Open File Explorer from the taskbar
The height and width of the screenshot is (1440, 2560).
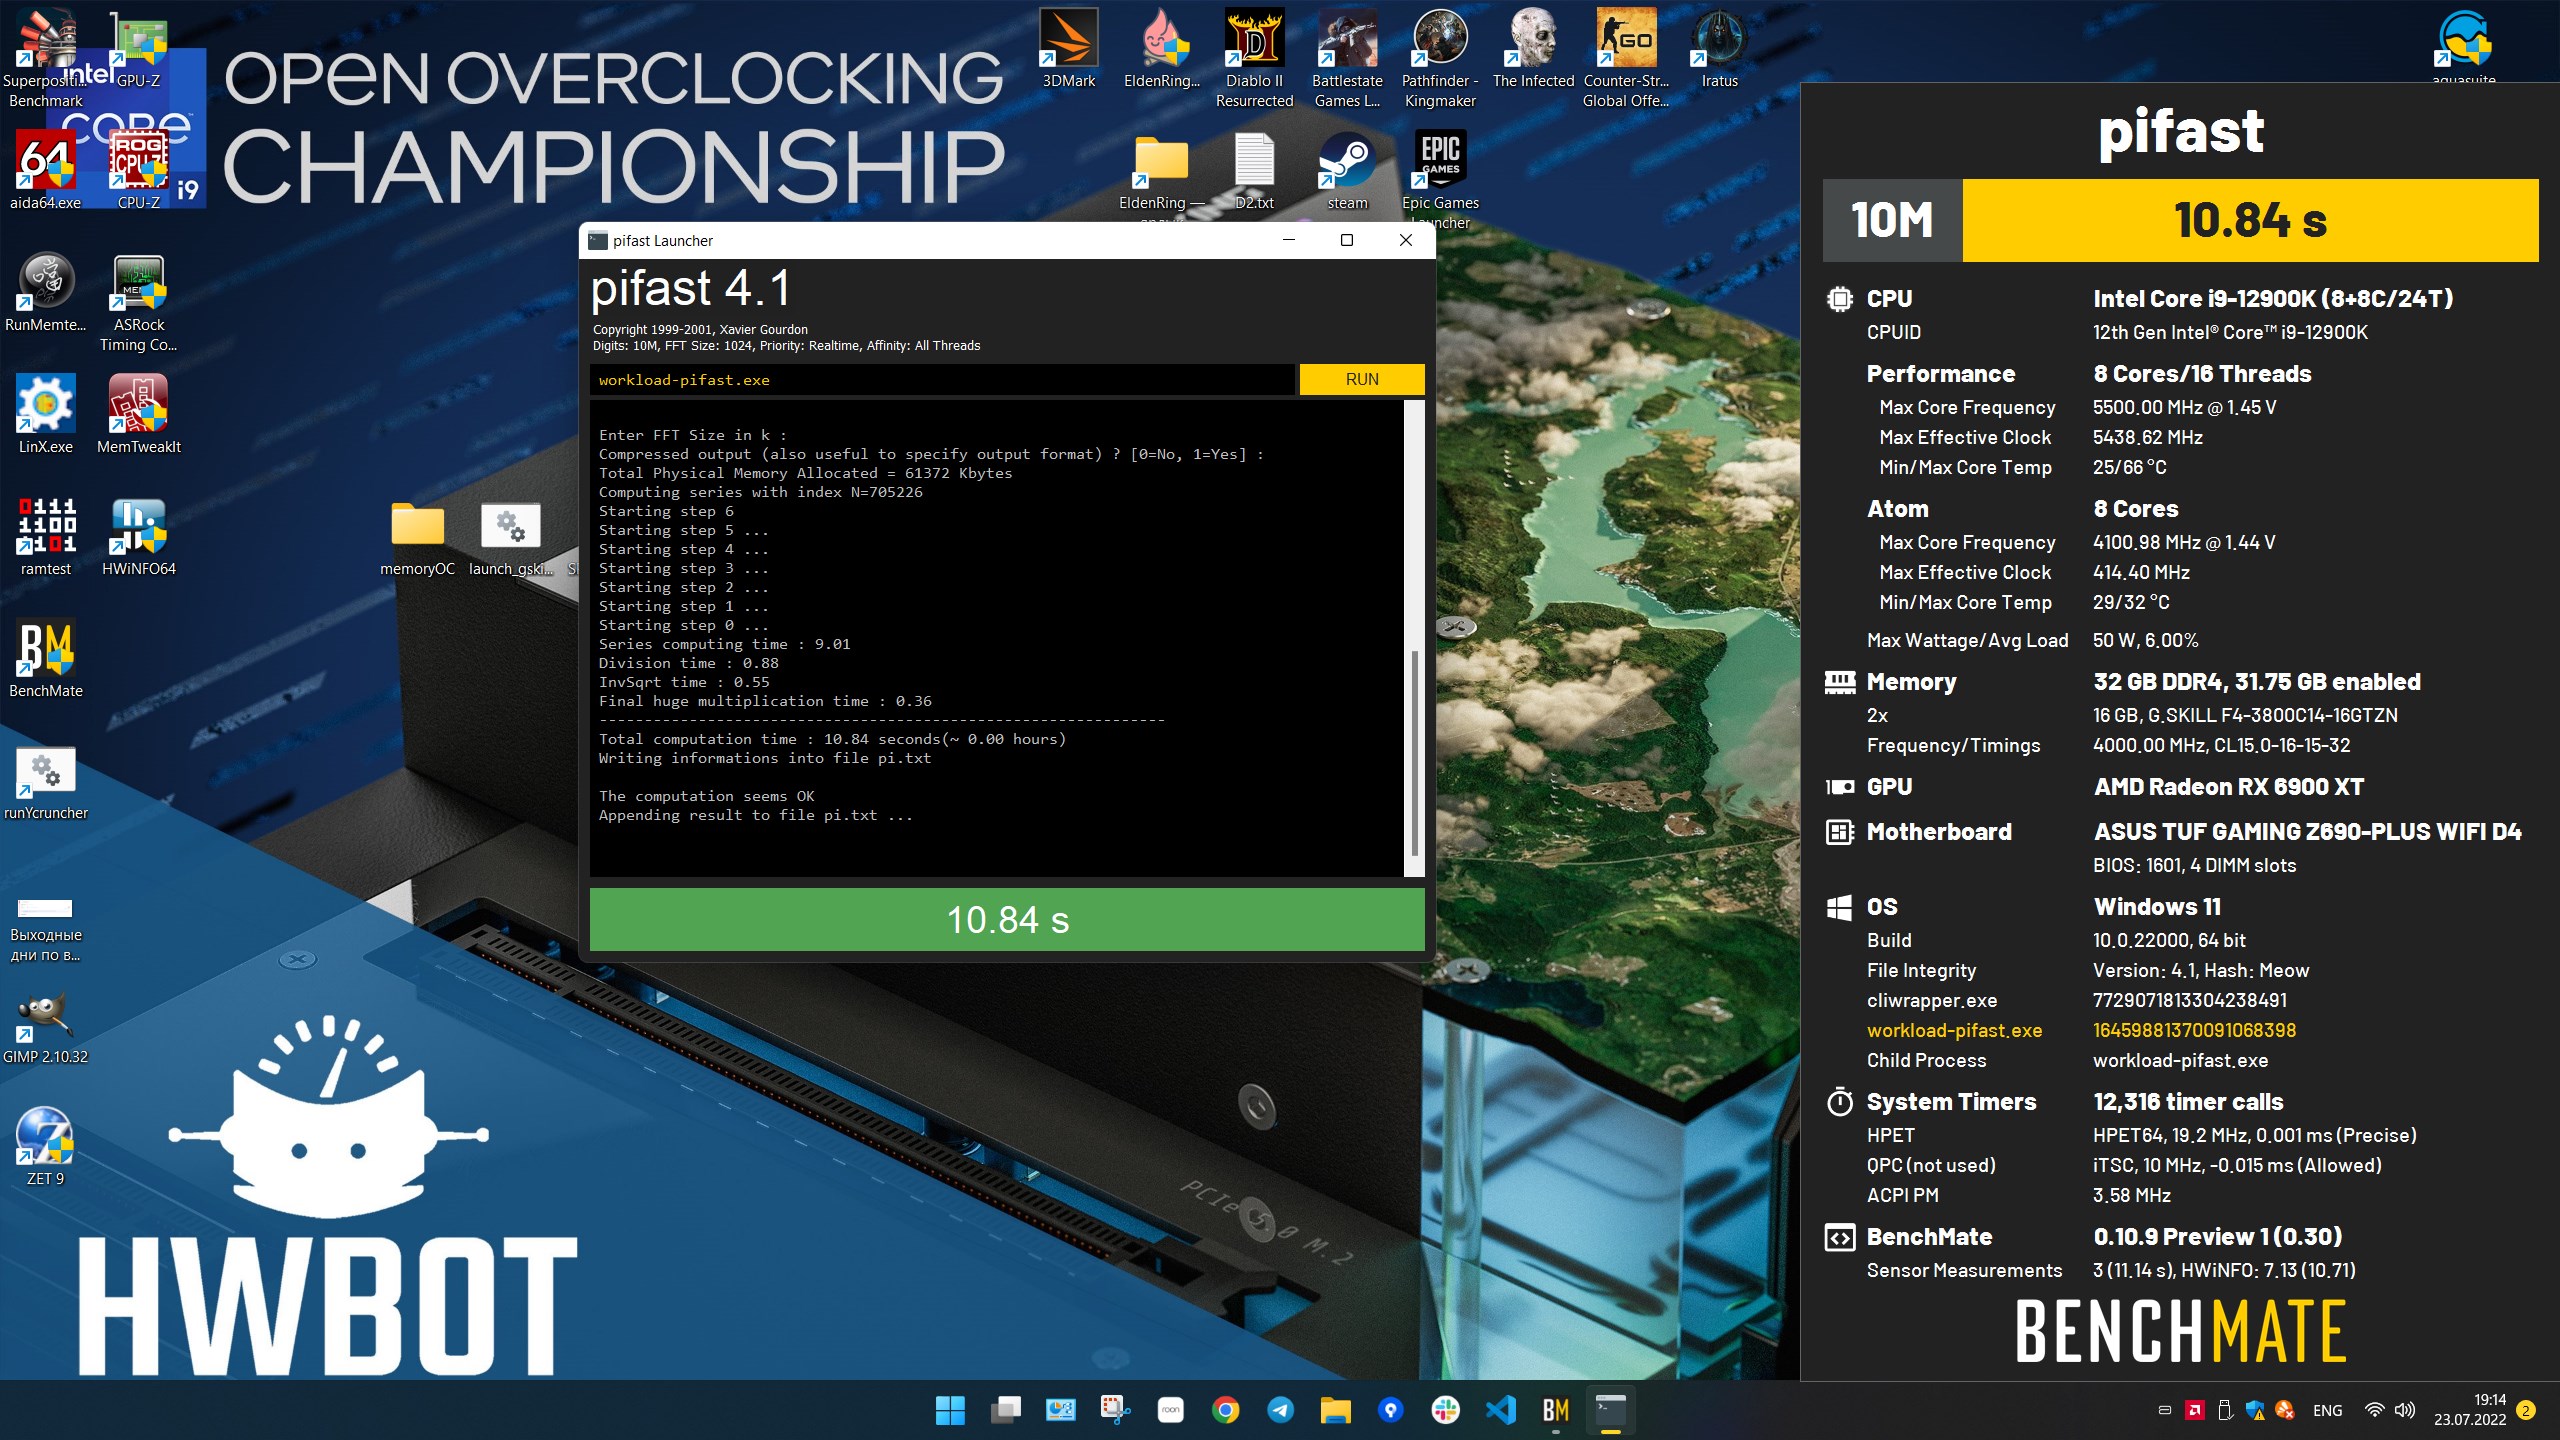[1335, 1410]
